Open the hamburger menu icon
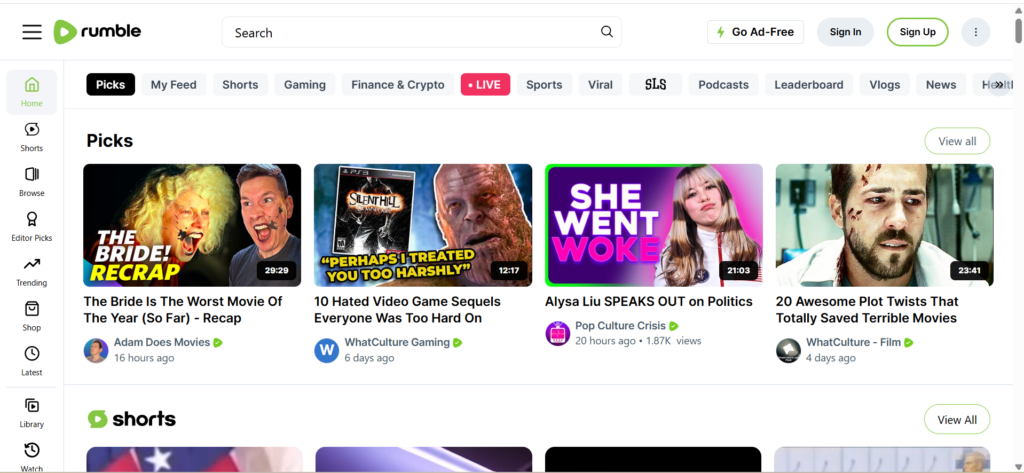Screen dimensions: 1024x473 (32, 32)
